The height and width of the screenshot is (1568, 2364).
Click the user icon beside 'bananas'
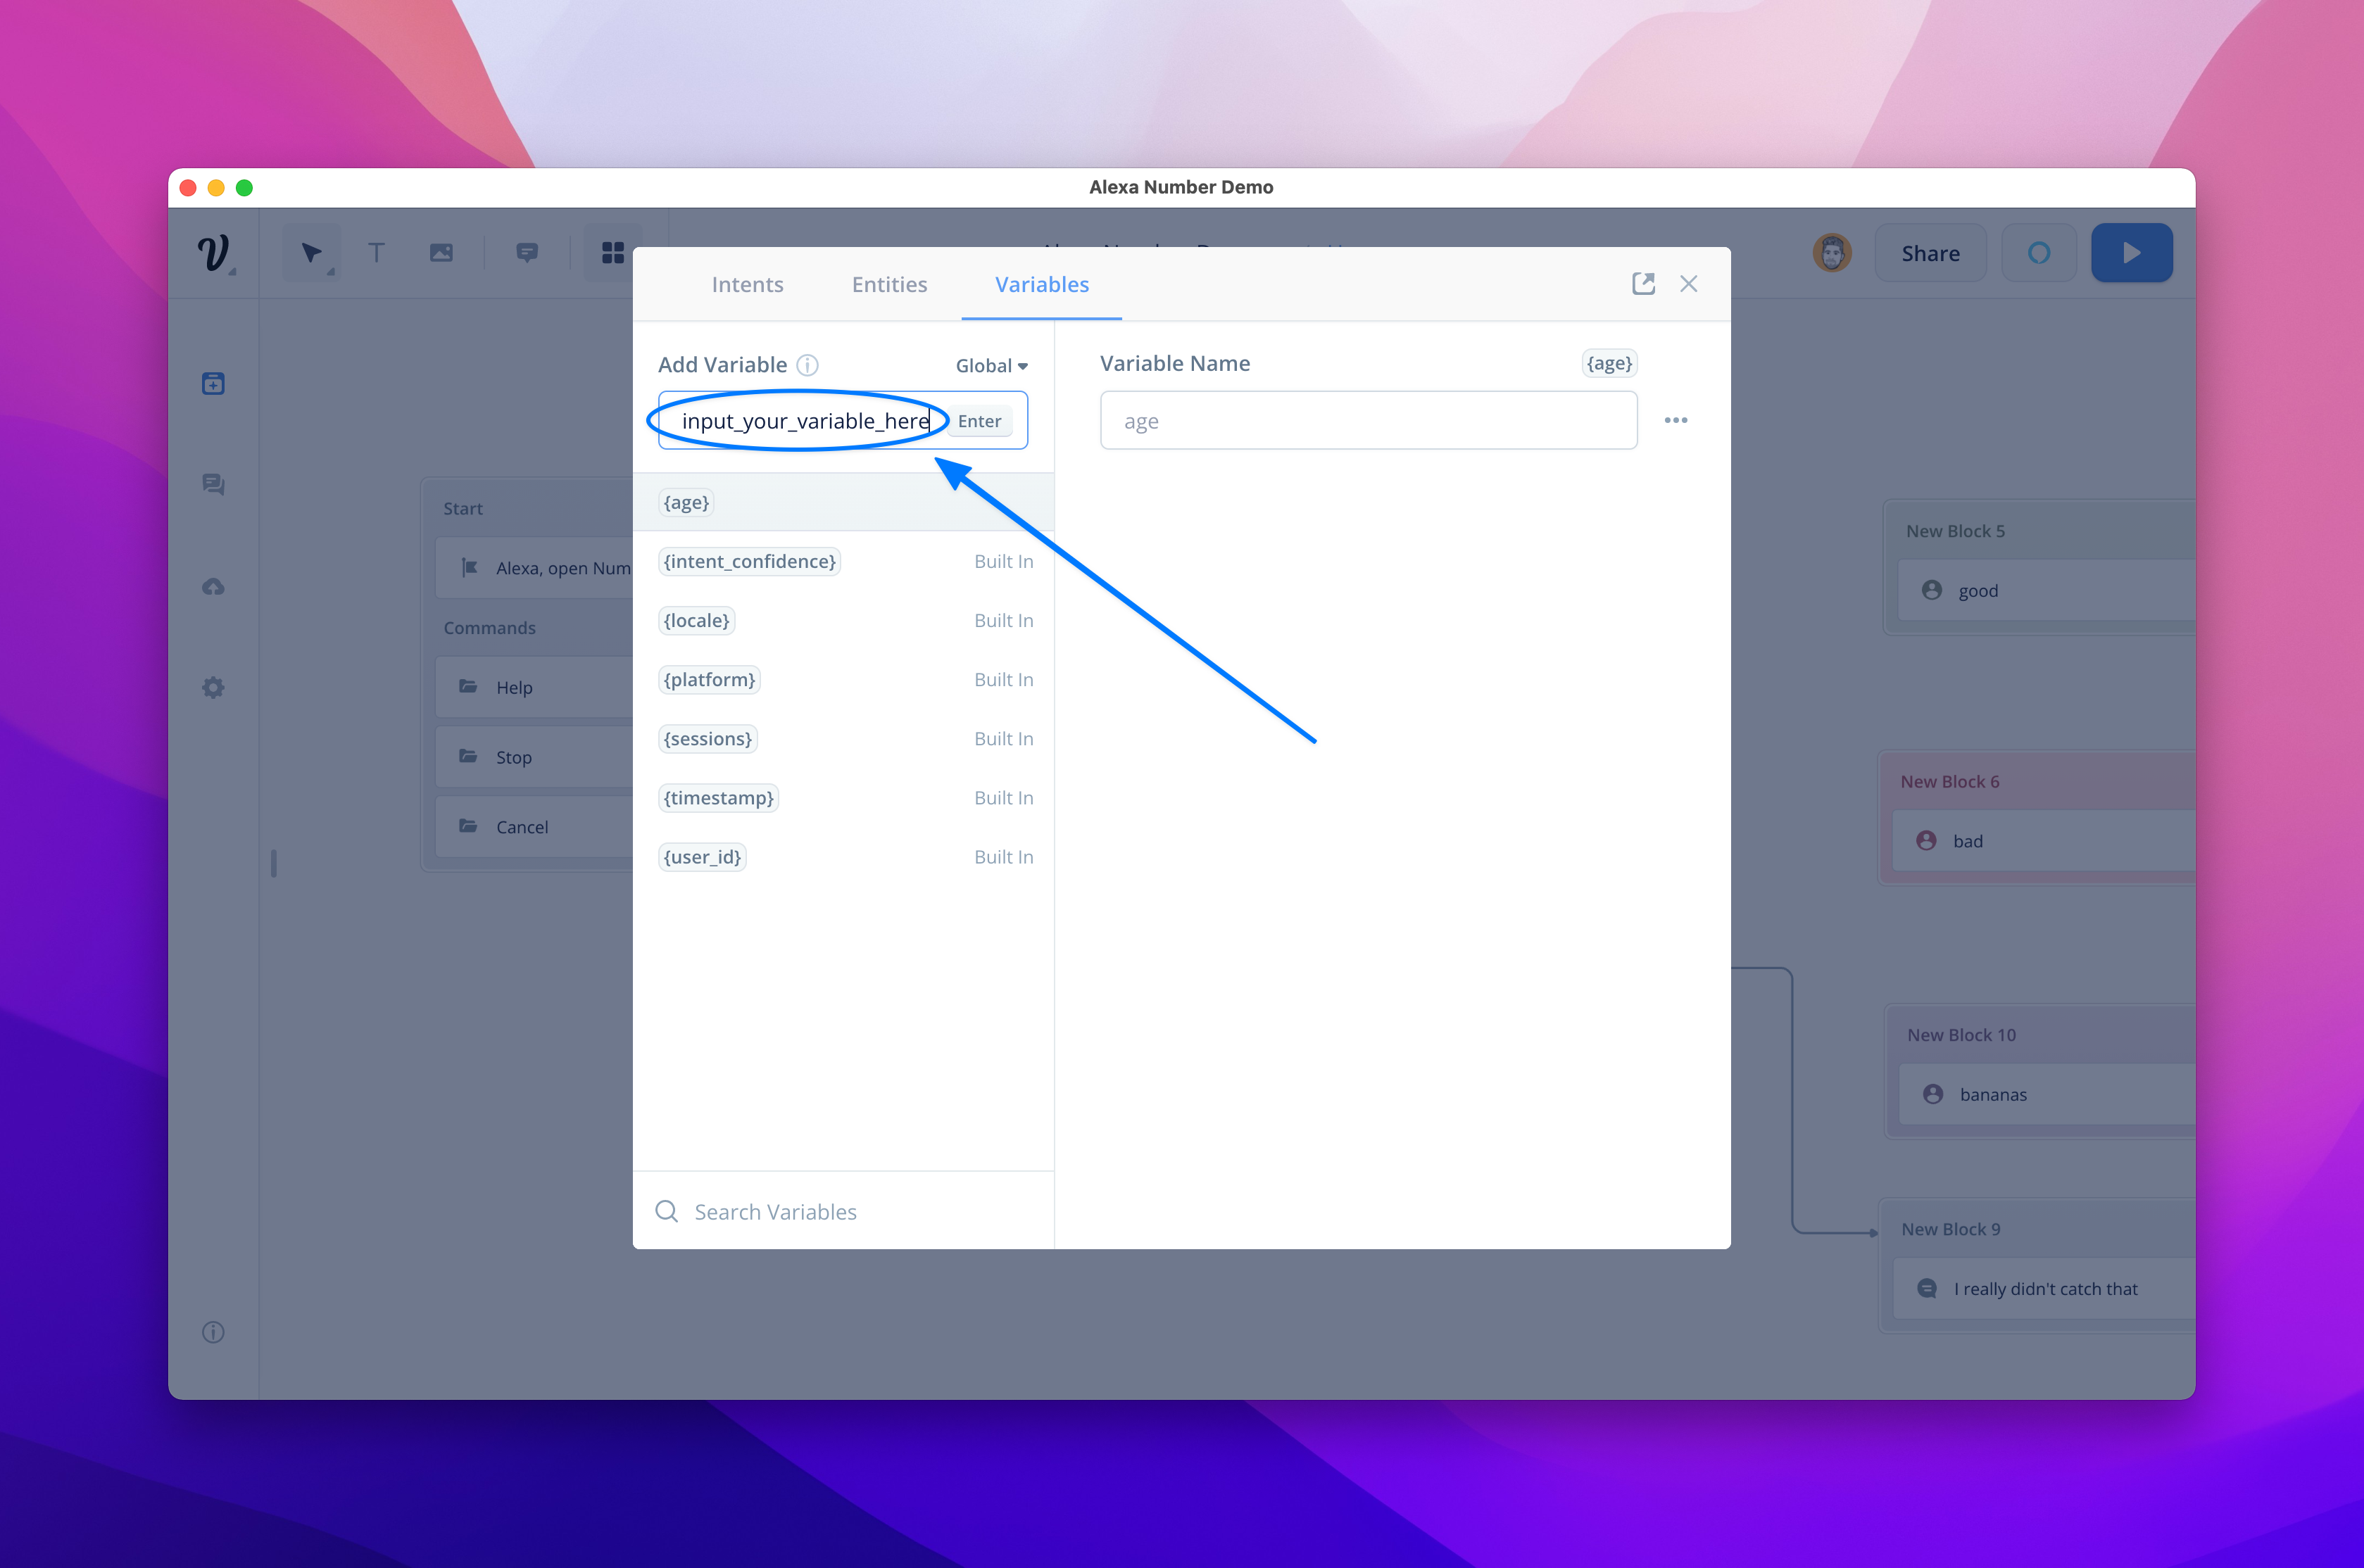click(x=1933, y=1094)
